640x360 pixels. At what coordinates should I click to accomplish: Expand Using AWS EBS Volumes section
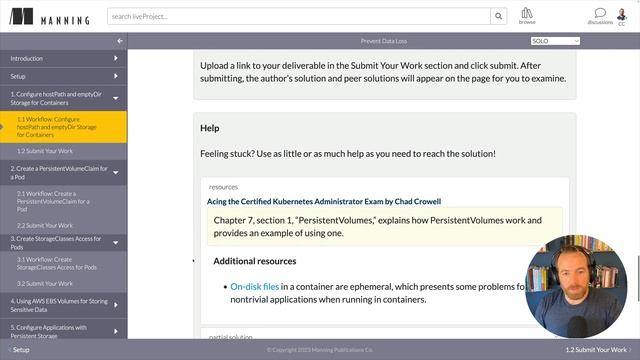(x=116, y=305)
